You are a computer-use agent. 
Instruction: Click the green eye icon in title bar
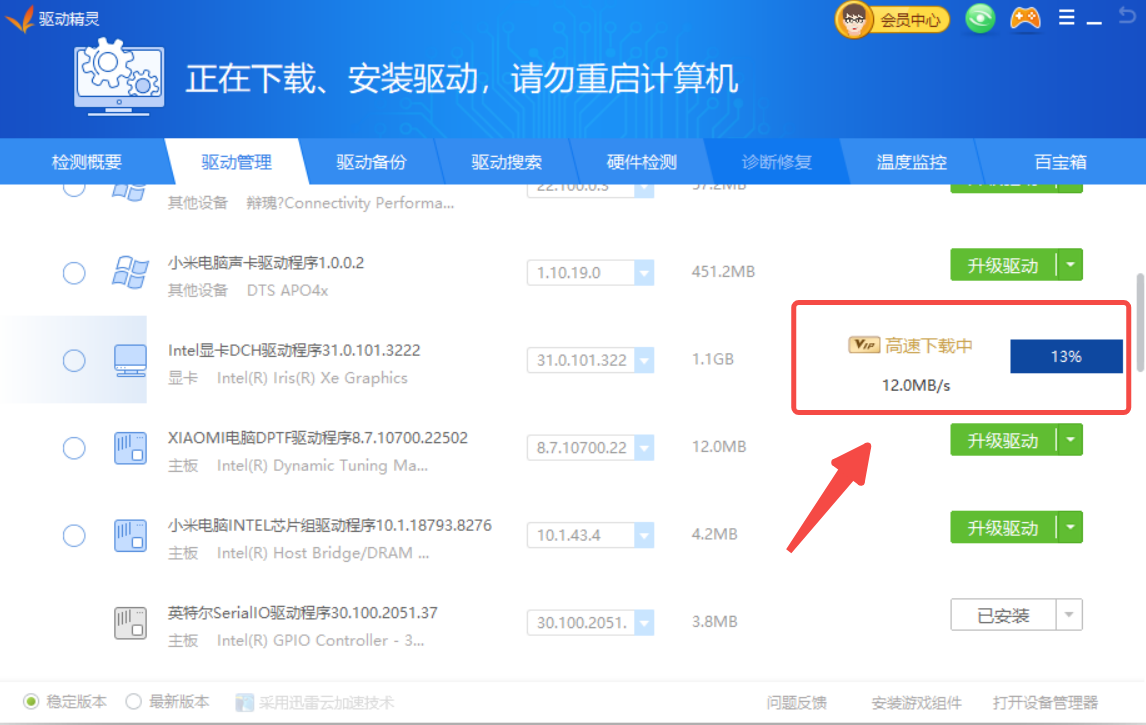click(x=980, y=18)
